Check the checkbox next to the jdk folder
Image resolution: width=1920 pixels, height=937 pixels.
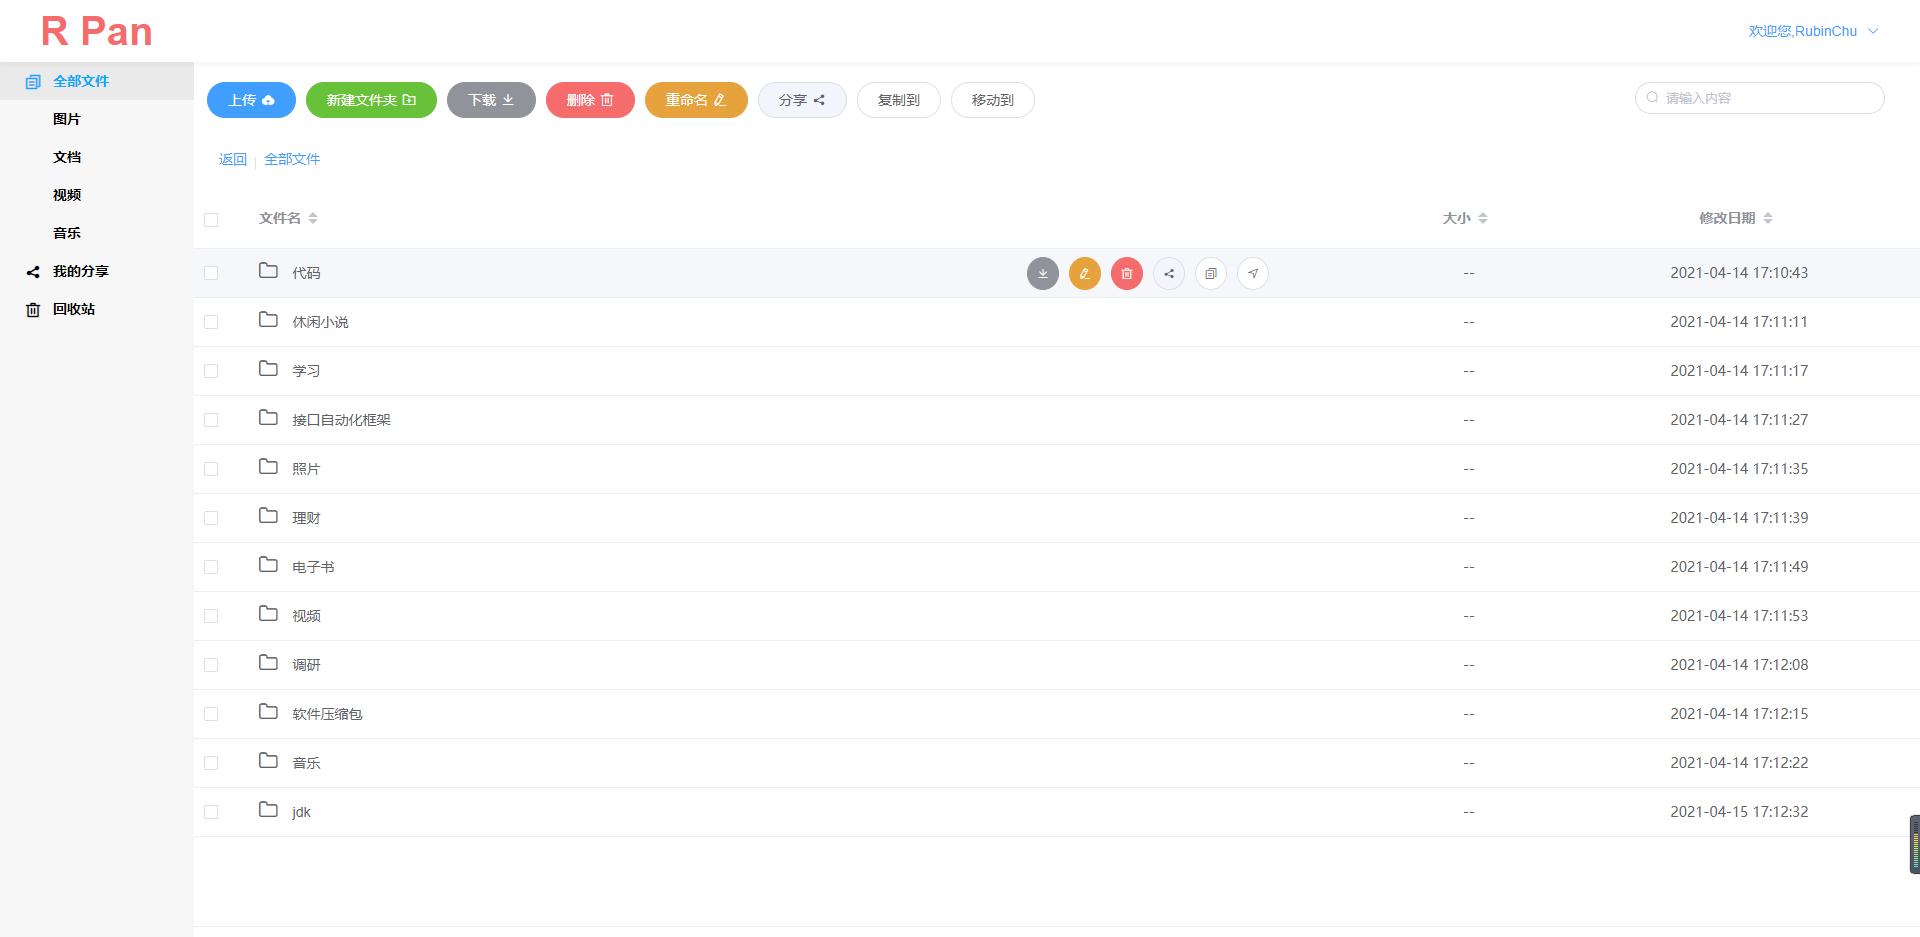211,811
